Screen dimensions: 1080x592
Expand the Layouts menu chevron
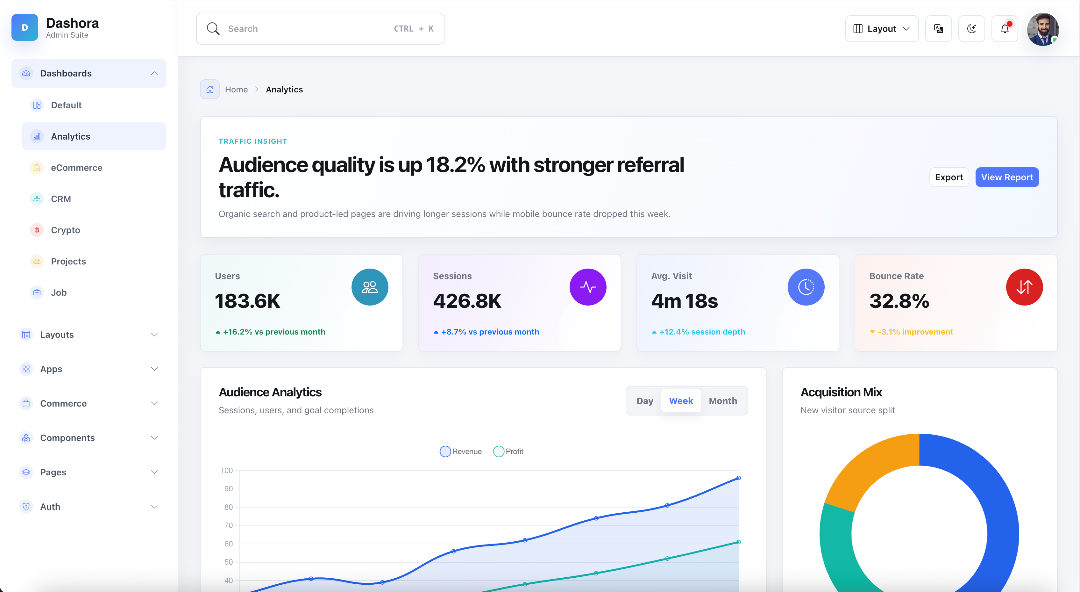(154, 334)
